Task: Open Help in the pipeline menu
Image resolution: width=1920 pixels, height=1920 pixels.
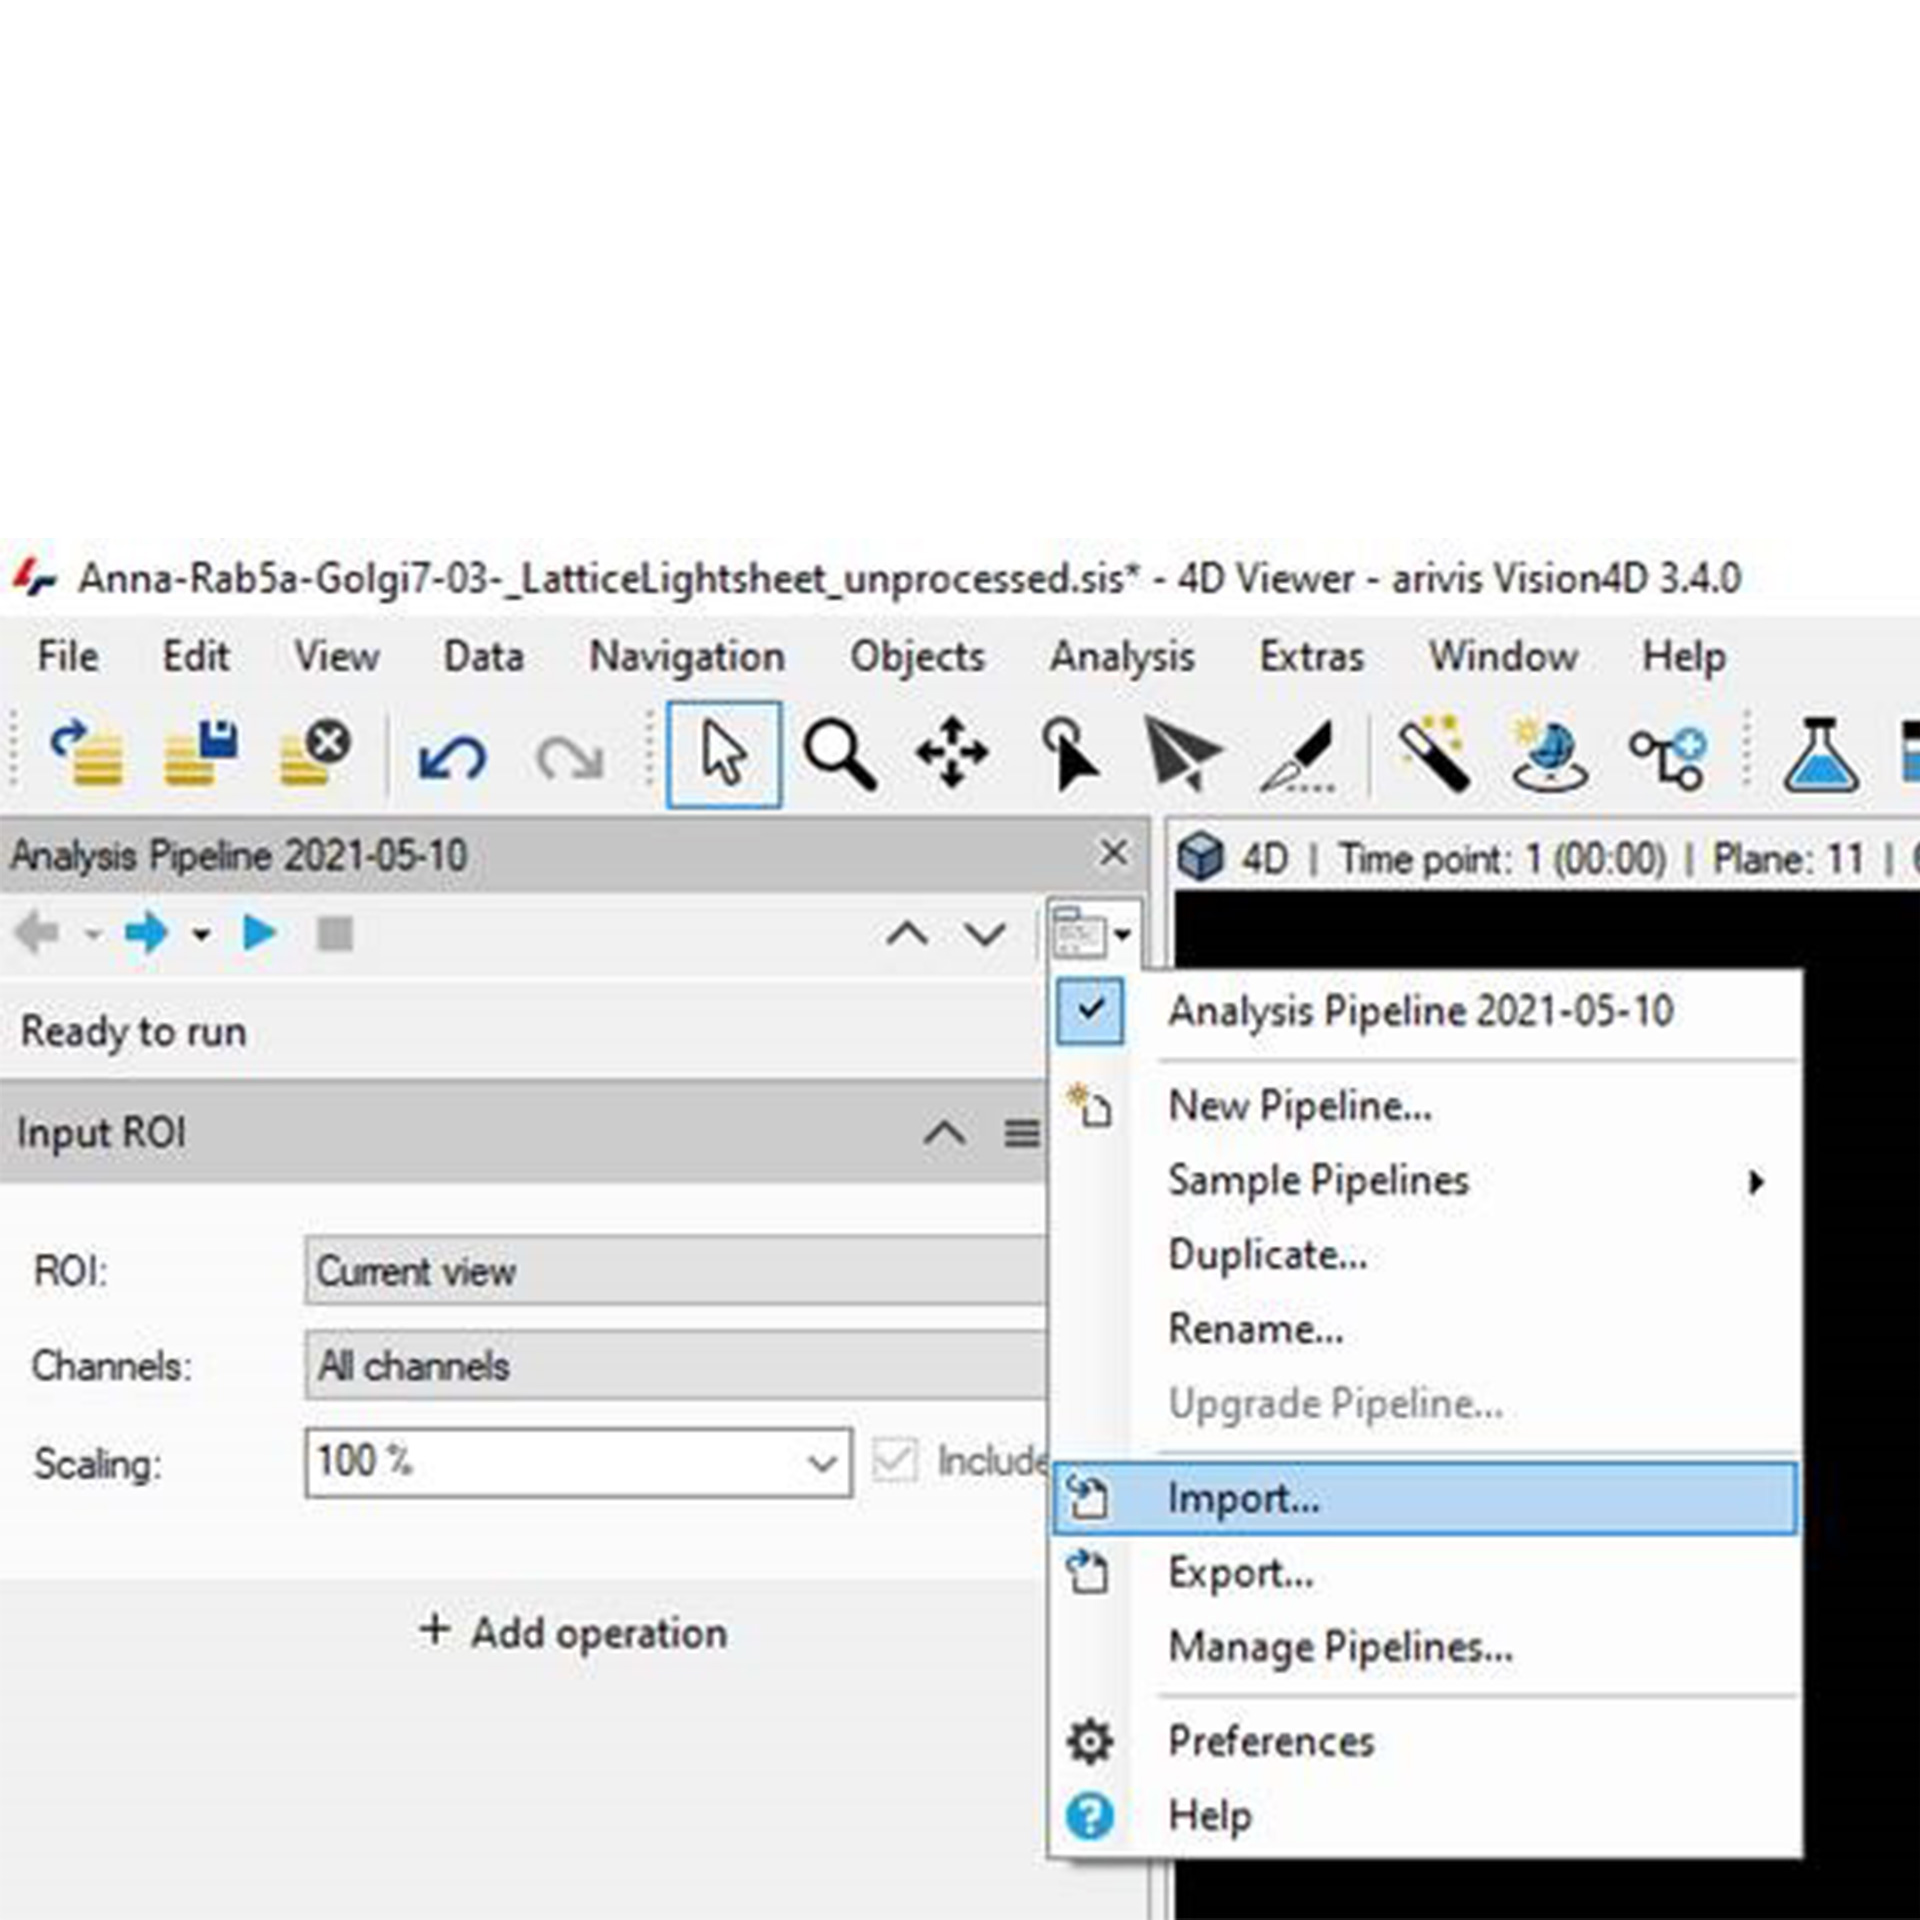Action: pyautogui.click(x=1426, y=1816)
